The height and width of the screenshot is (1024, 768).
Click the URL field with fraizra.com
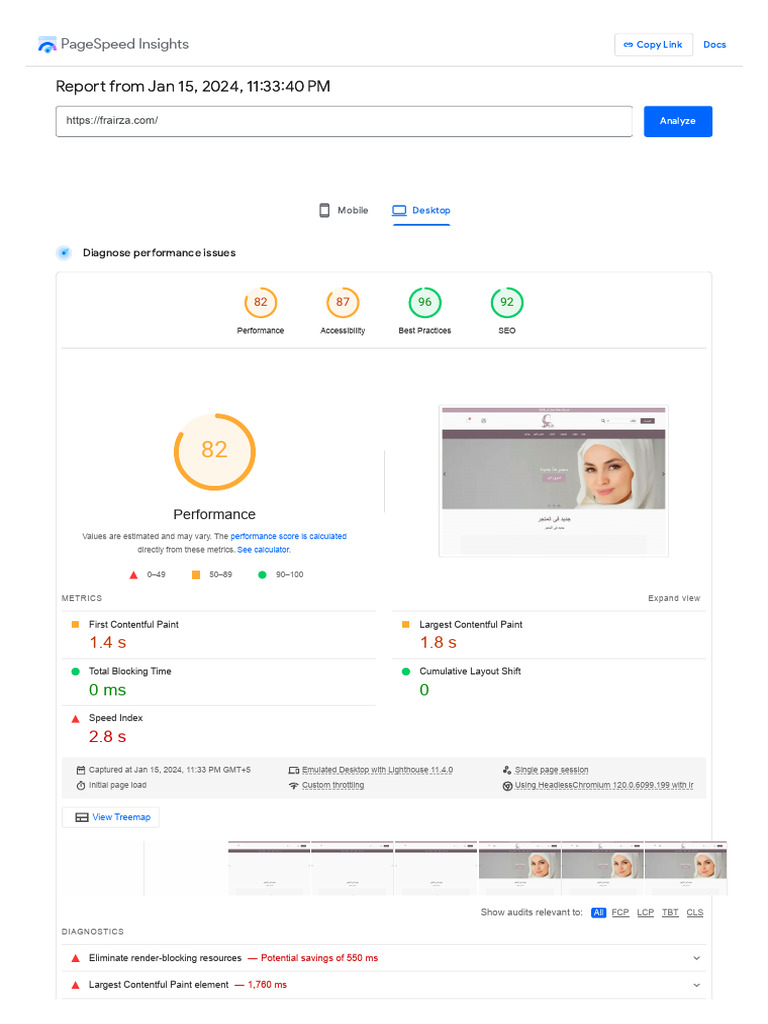pyautogui.click(x=344, y=121)
